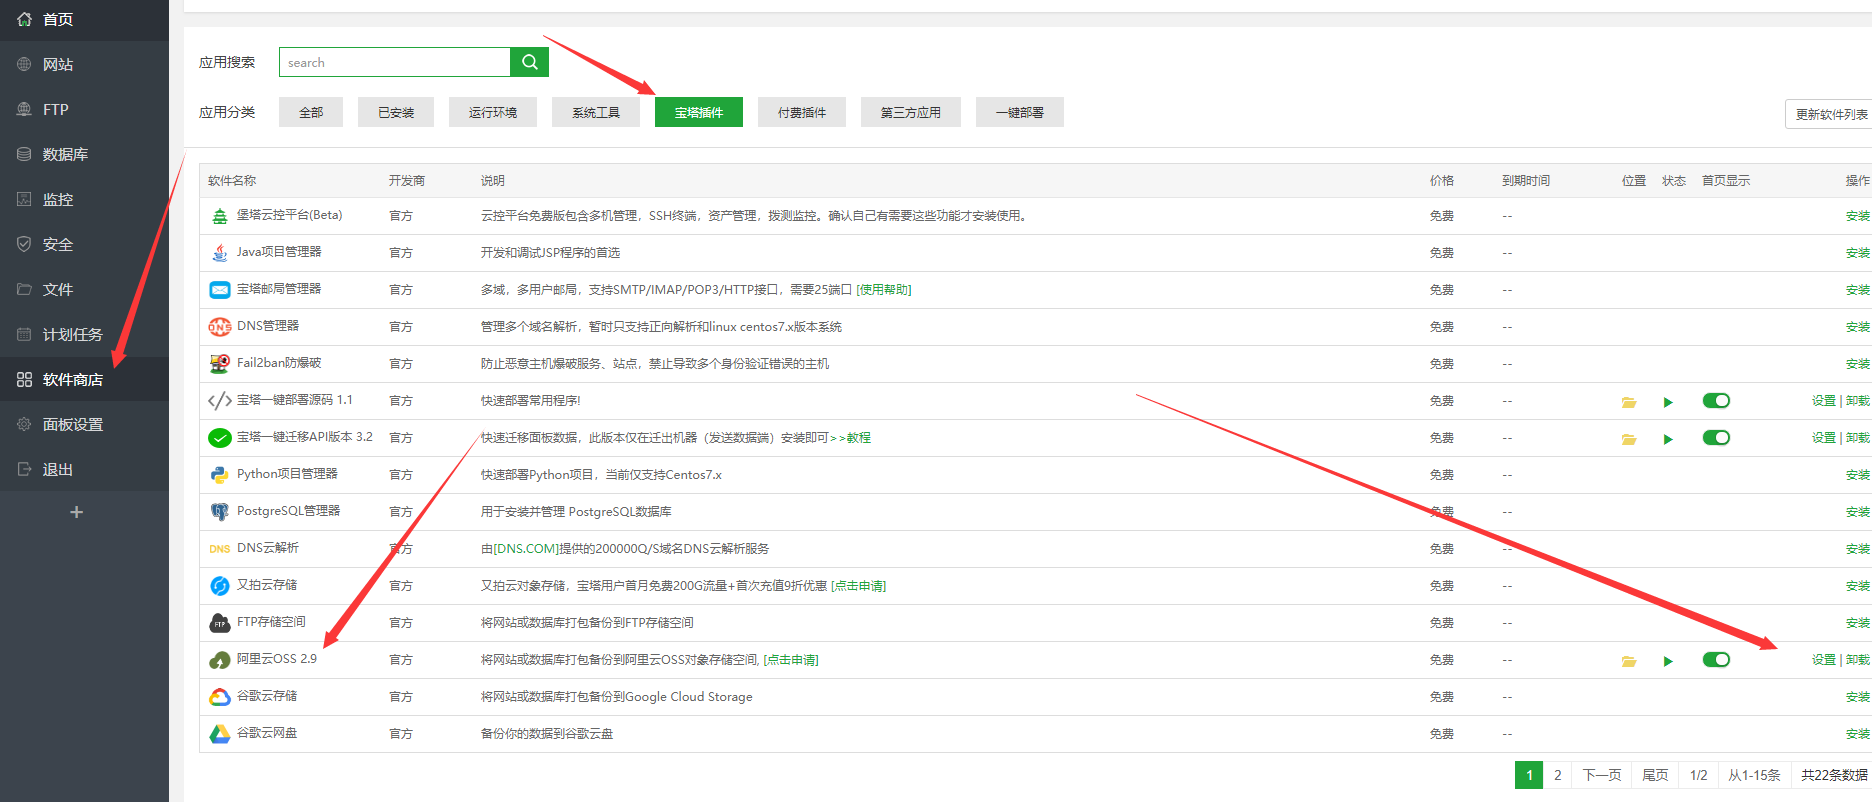Click the green search magnifier button
Screen dimensions: 1872x802
tap(529, 62)
